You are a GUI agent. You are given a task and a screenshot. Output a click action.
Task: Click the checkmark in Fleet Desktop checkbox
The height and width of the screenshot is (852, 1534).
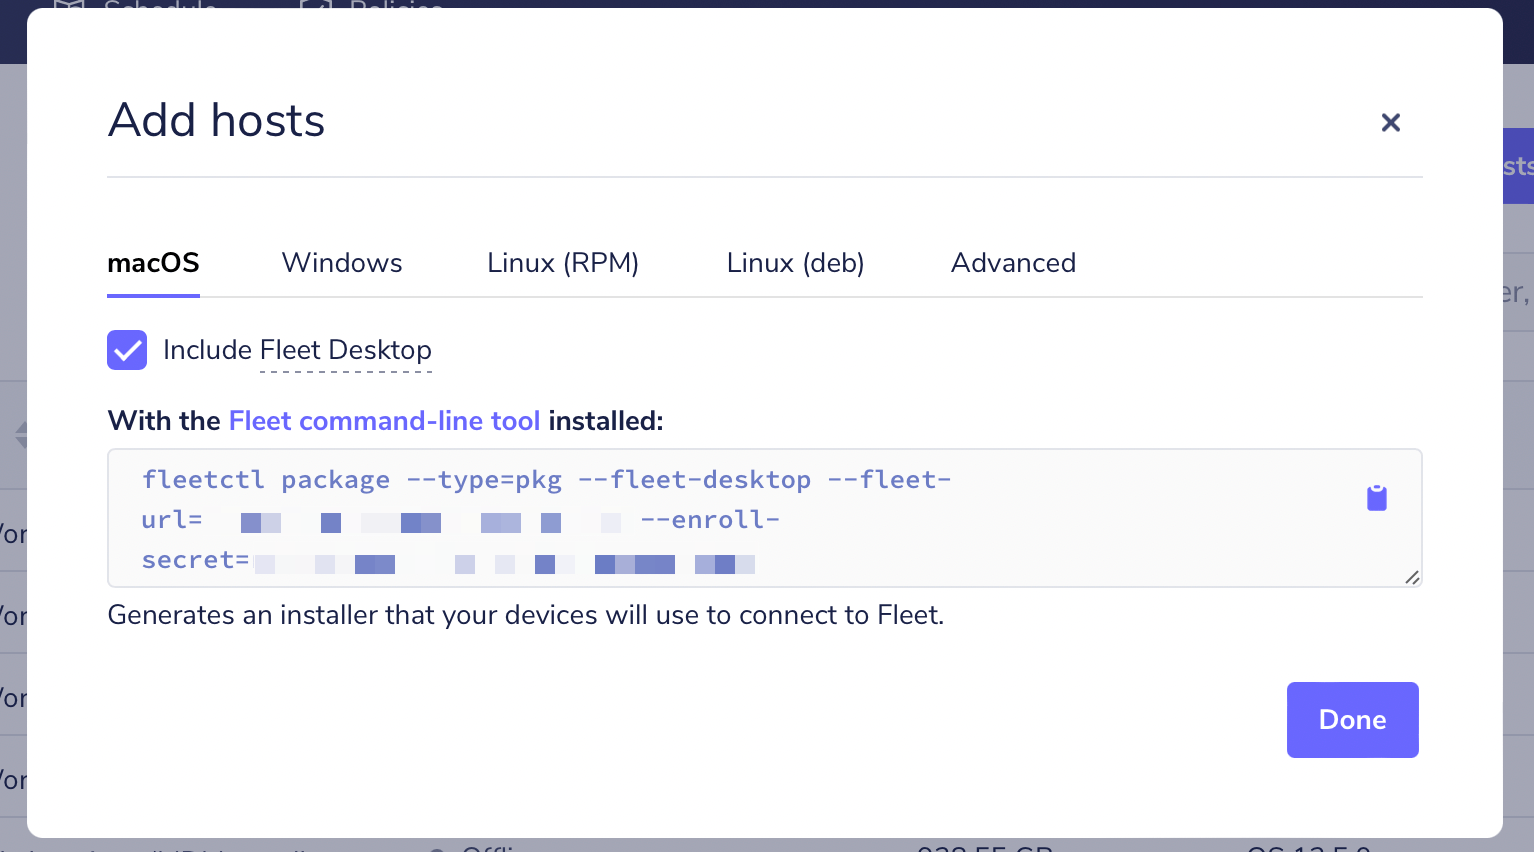[127, 350]
